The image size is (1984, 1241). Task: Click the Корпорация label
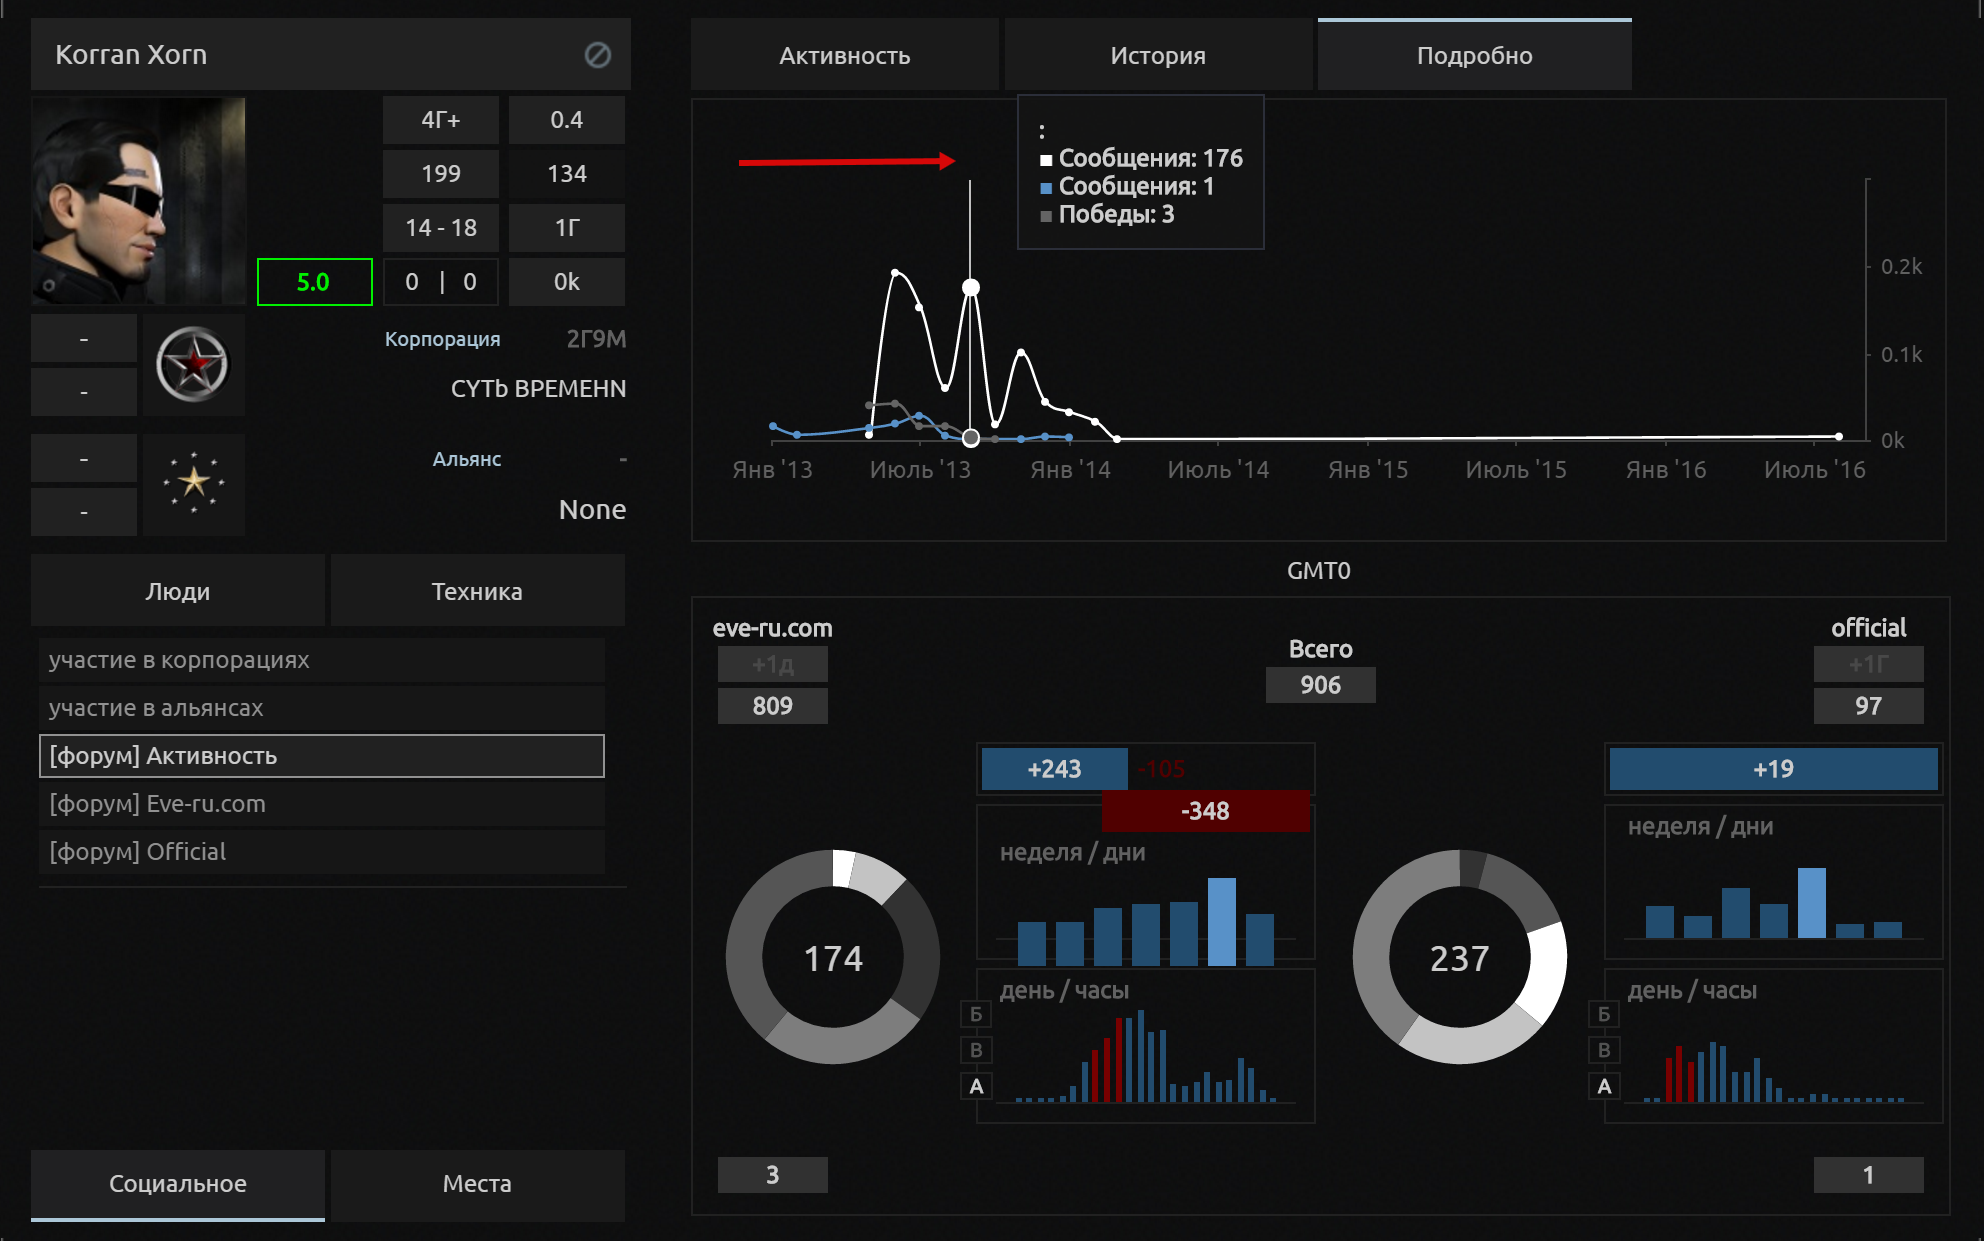tap(442, 339)
